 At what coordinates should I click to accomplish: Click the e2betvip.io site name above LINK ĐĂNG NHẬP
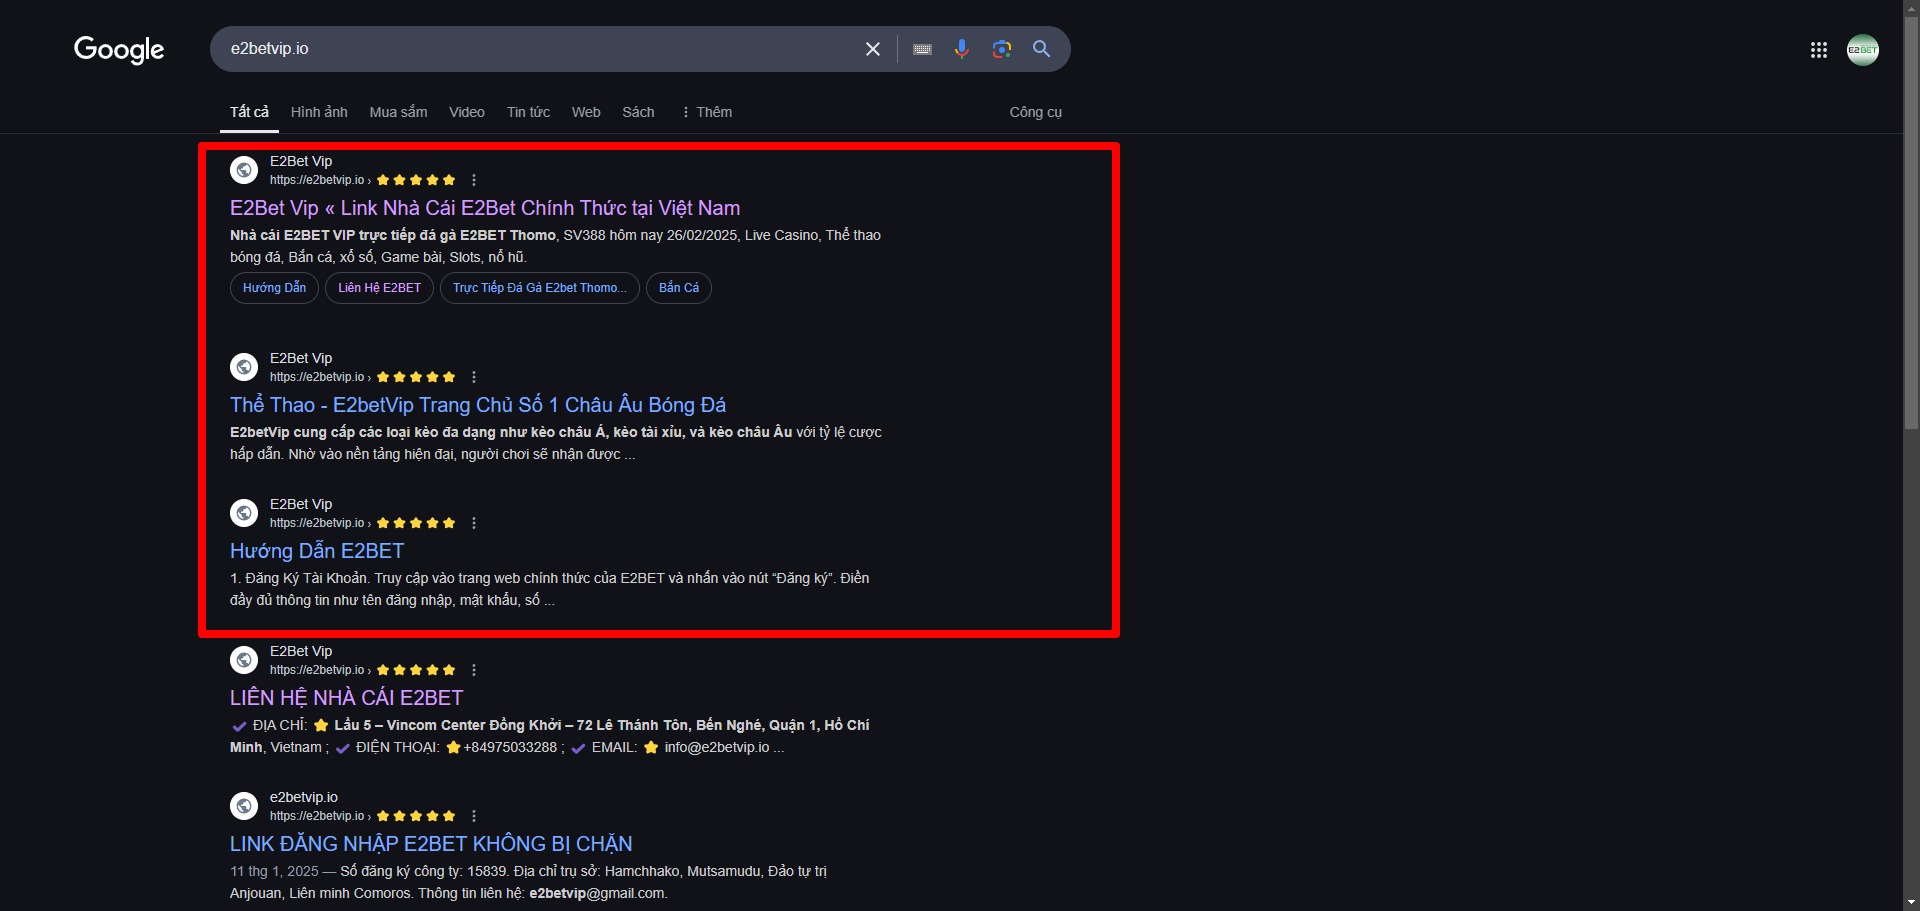[304, 797]
